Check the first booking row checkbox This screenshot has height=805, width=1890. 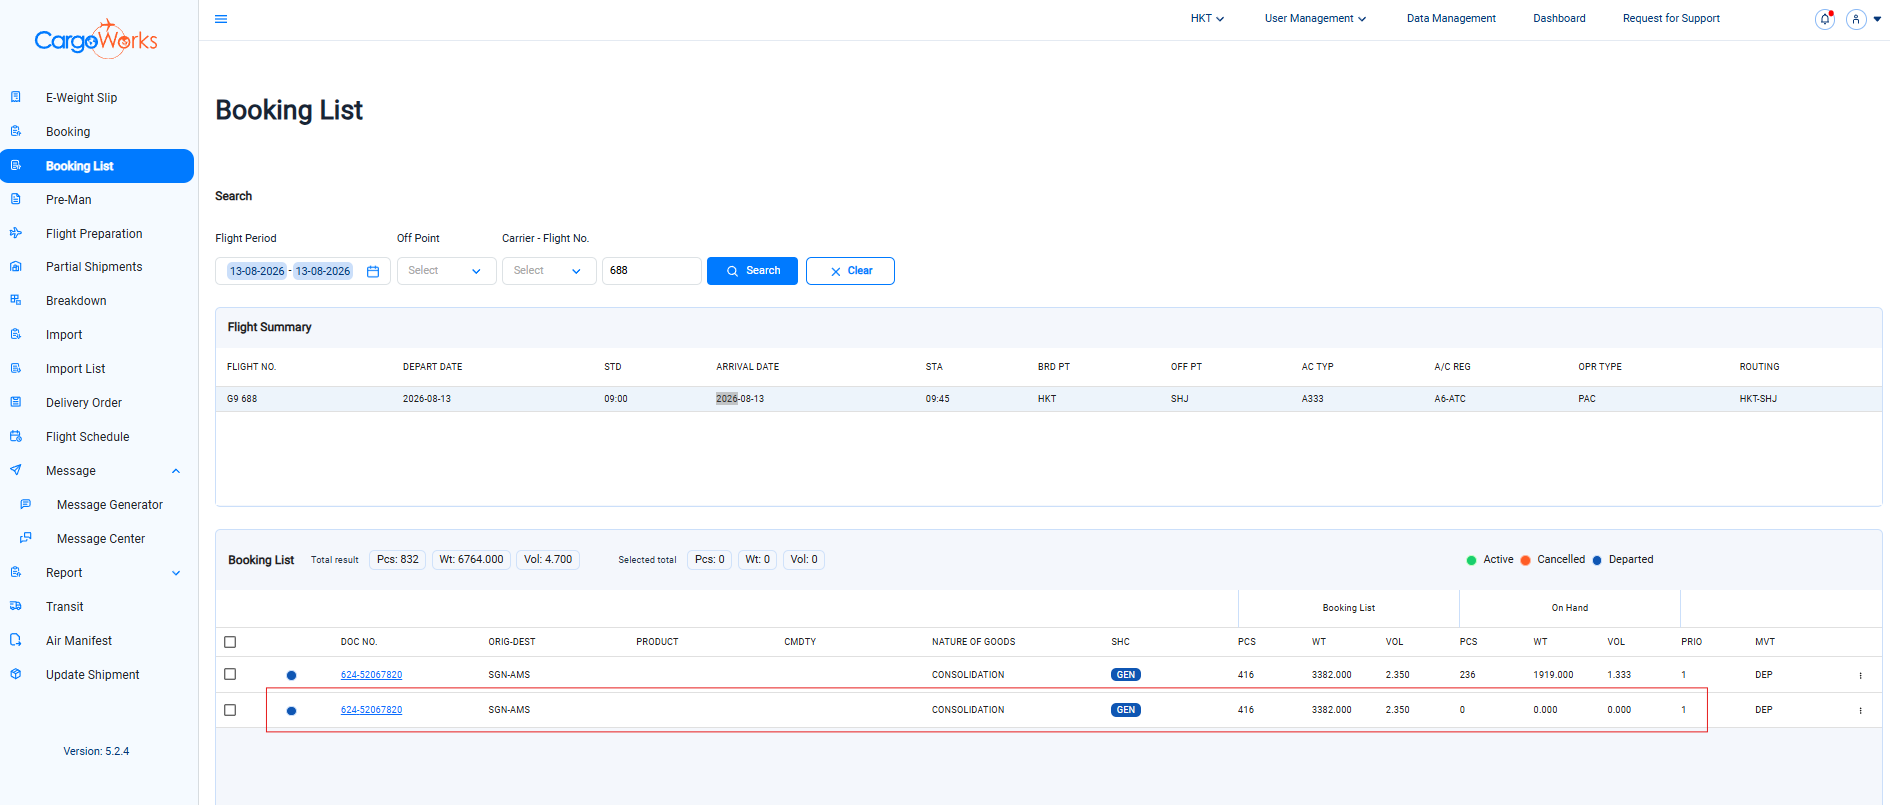[230, 674]
